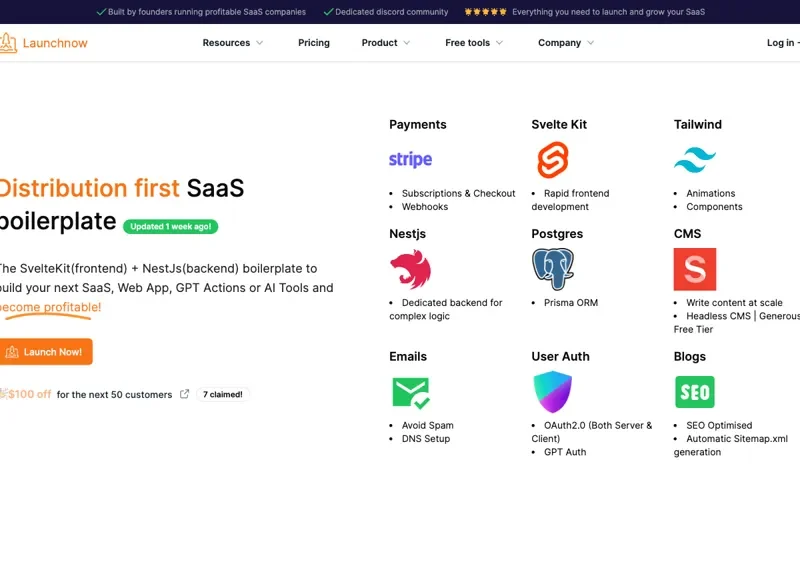The image size is (800, 576).
Task: Expand the Resources dropdown chevron
Action: tap(260, 43)
